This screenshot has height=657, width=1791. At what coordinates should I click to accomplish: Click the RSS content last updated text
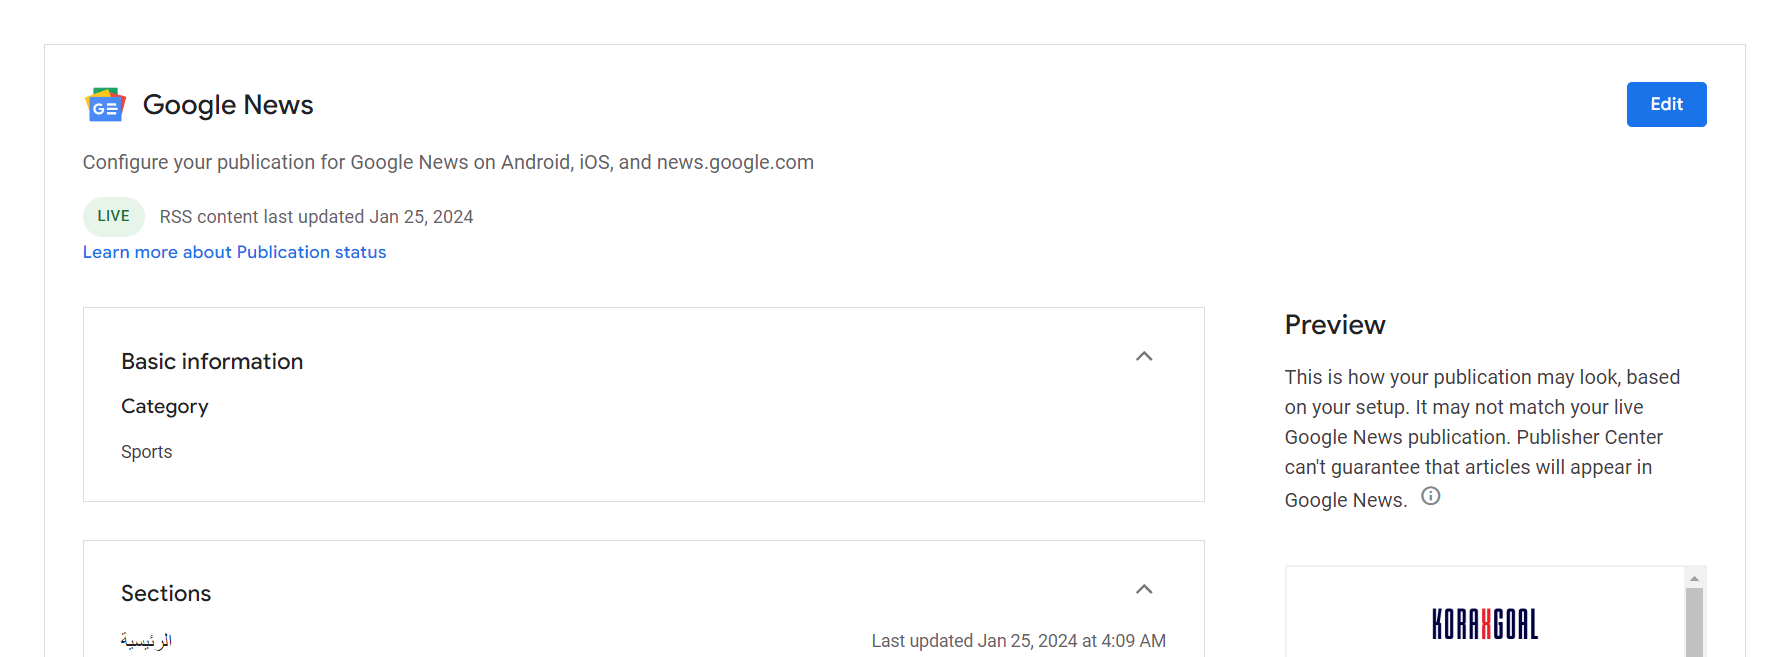pos(316,217)
